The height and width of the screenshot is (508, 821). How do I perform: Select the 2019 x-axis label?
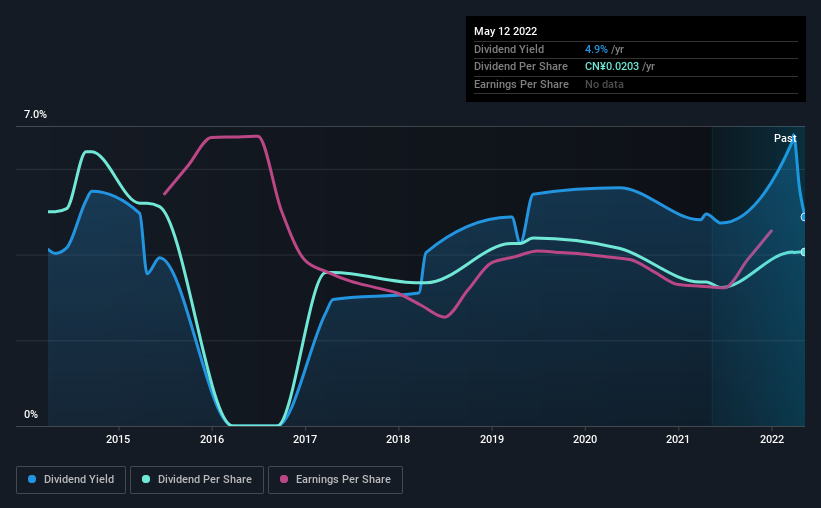click(x=492, y=439)
